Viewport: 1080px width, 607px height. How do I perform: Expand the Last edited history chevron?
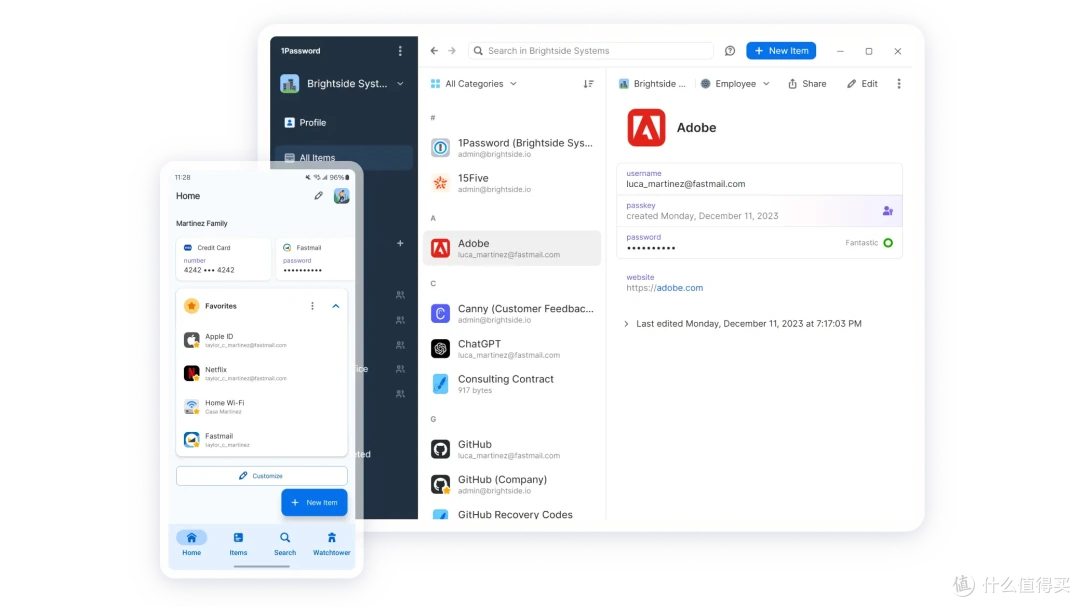pyautogui.click(x=626, y=324)
